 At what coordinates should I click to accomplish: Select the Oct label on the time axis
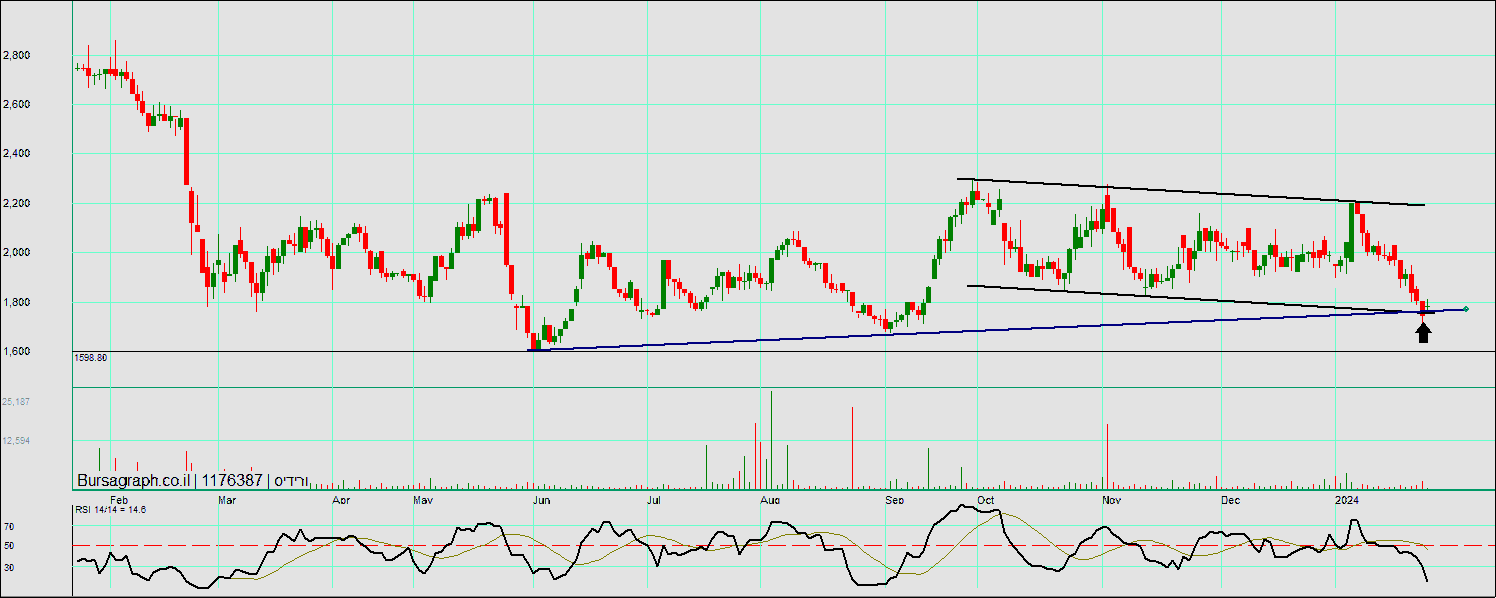coord(985,499)
